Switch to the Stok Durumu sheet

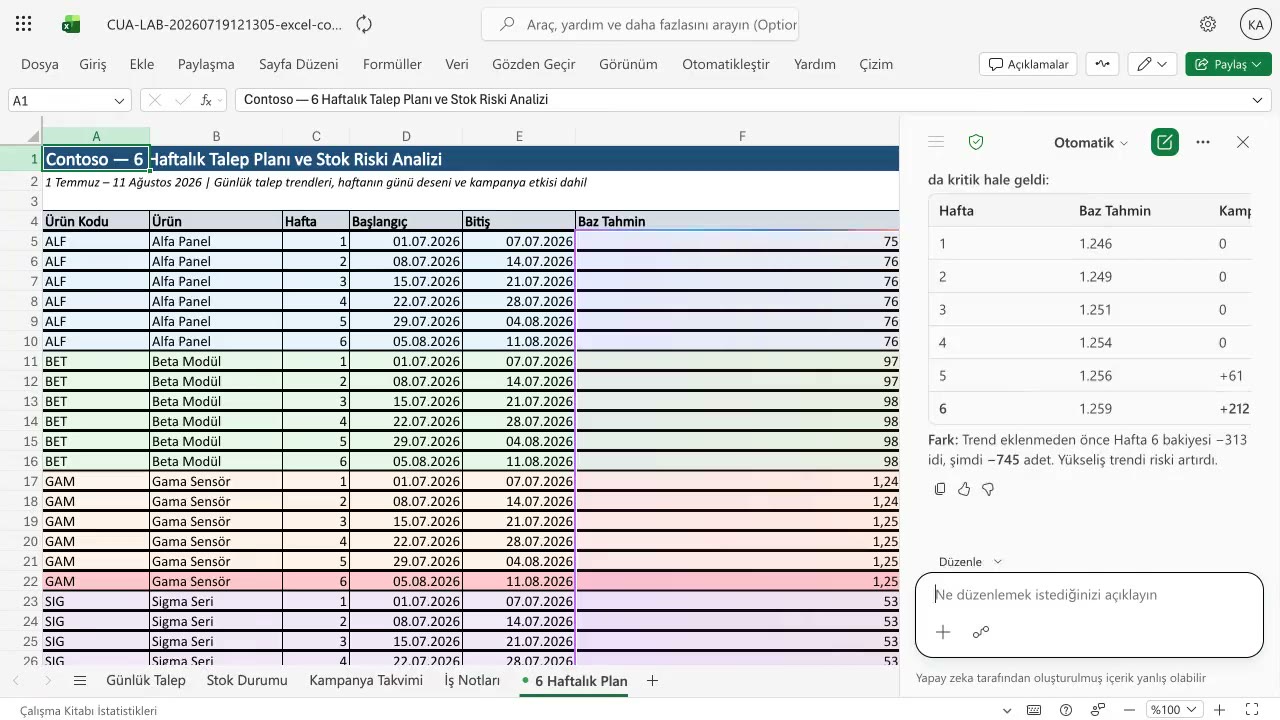247,681
